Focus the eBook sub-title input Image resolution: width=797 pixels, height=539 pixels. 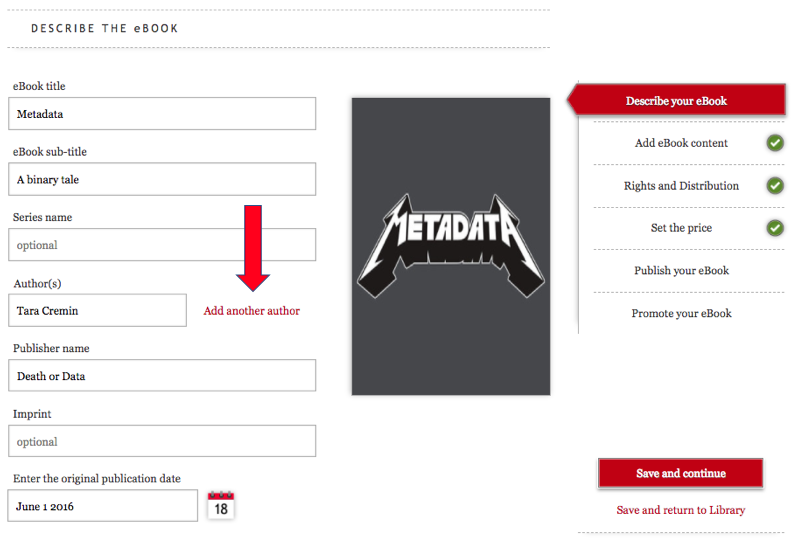[164, 180]
